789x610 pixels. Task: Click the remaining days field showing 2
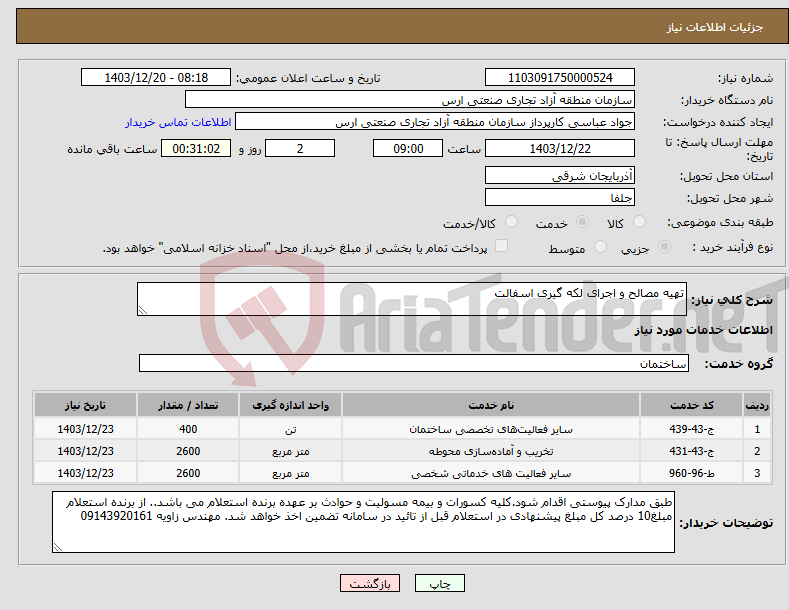(300, 148)
